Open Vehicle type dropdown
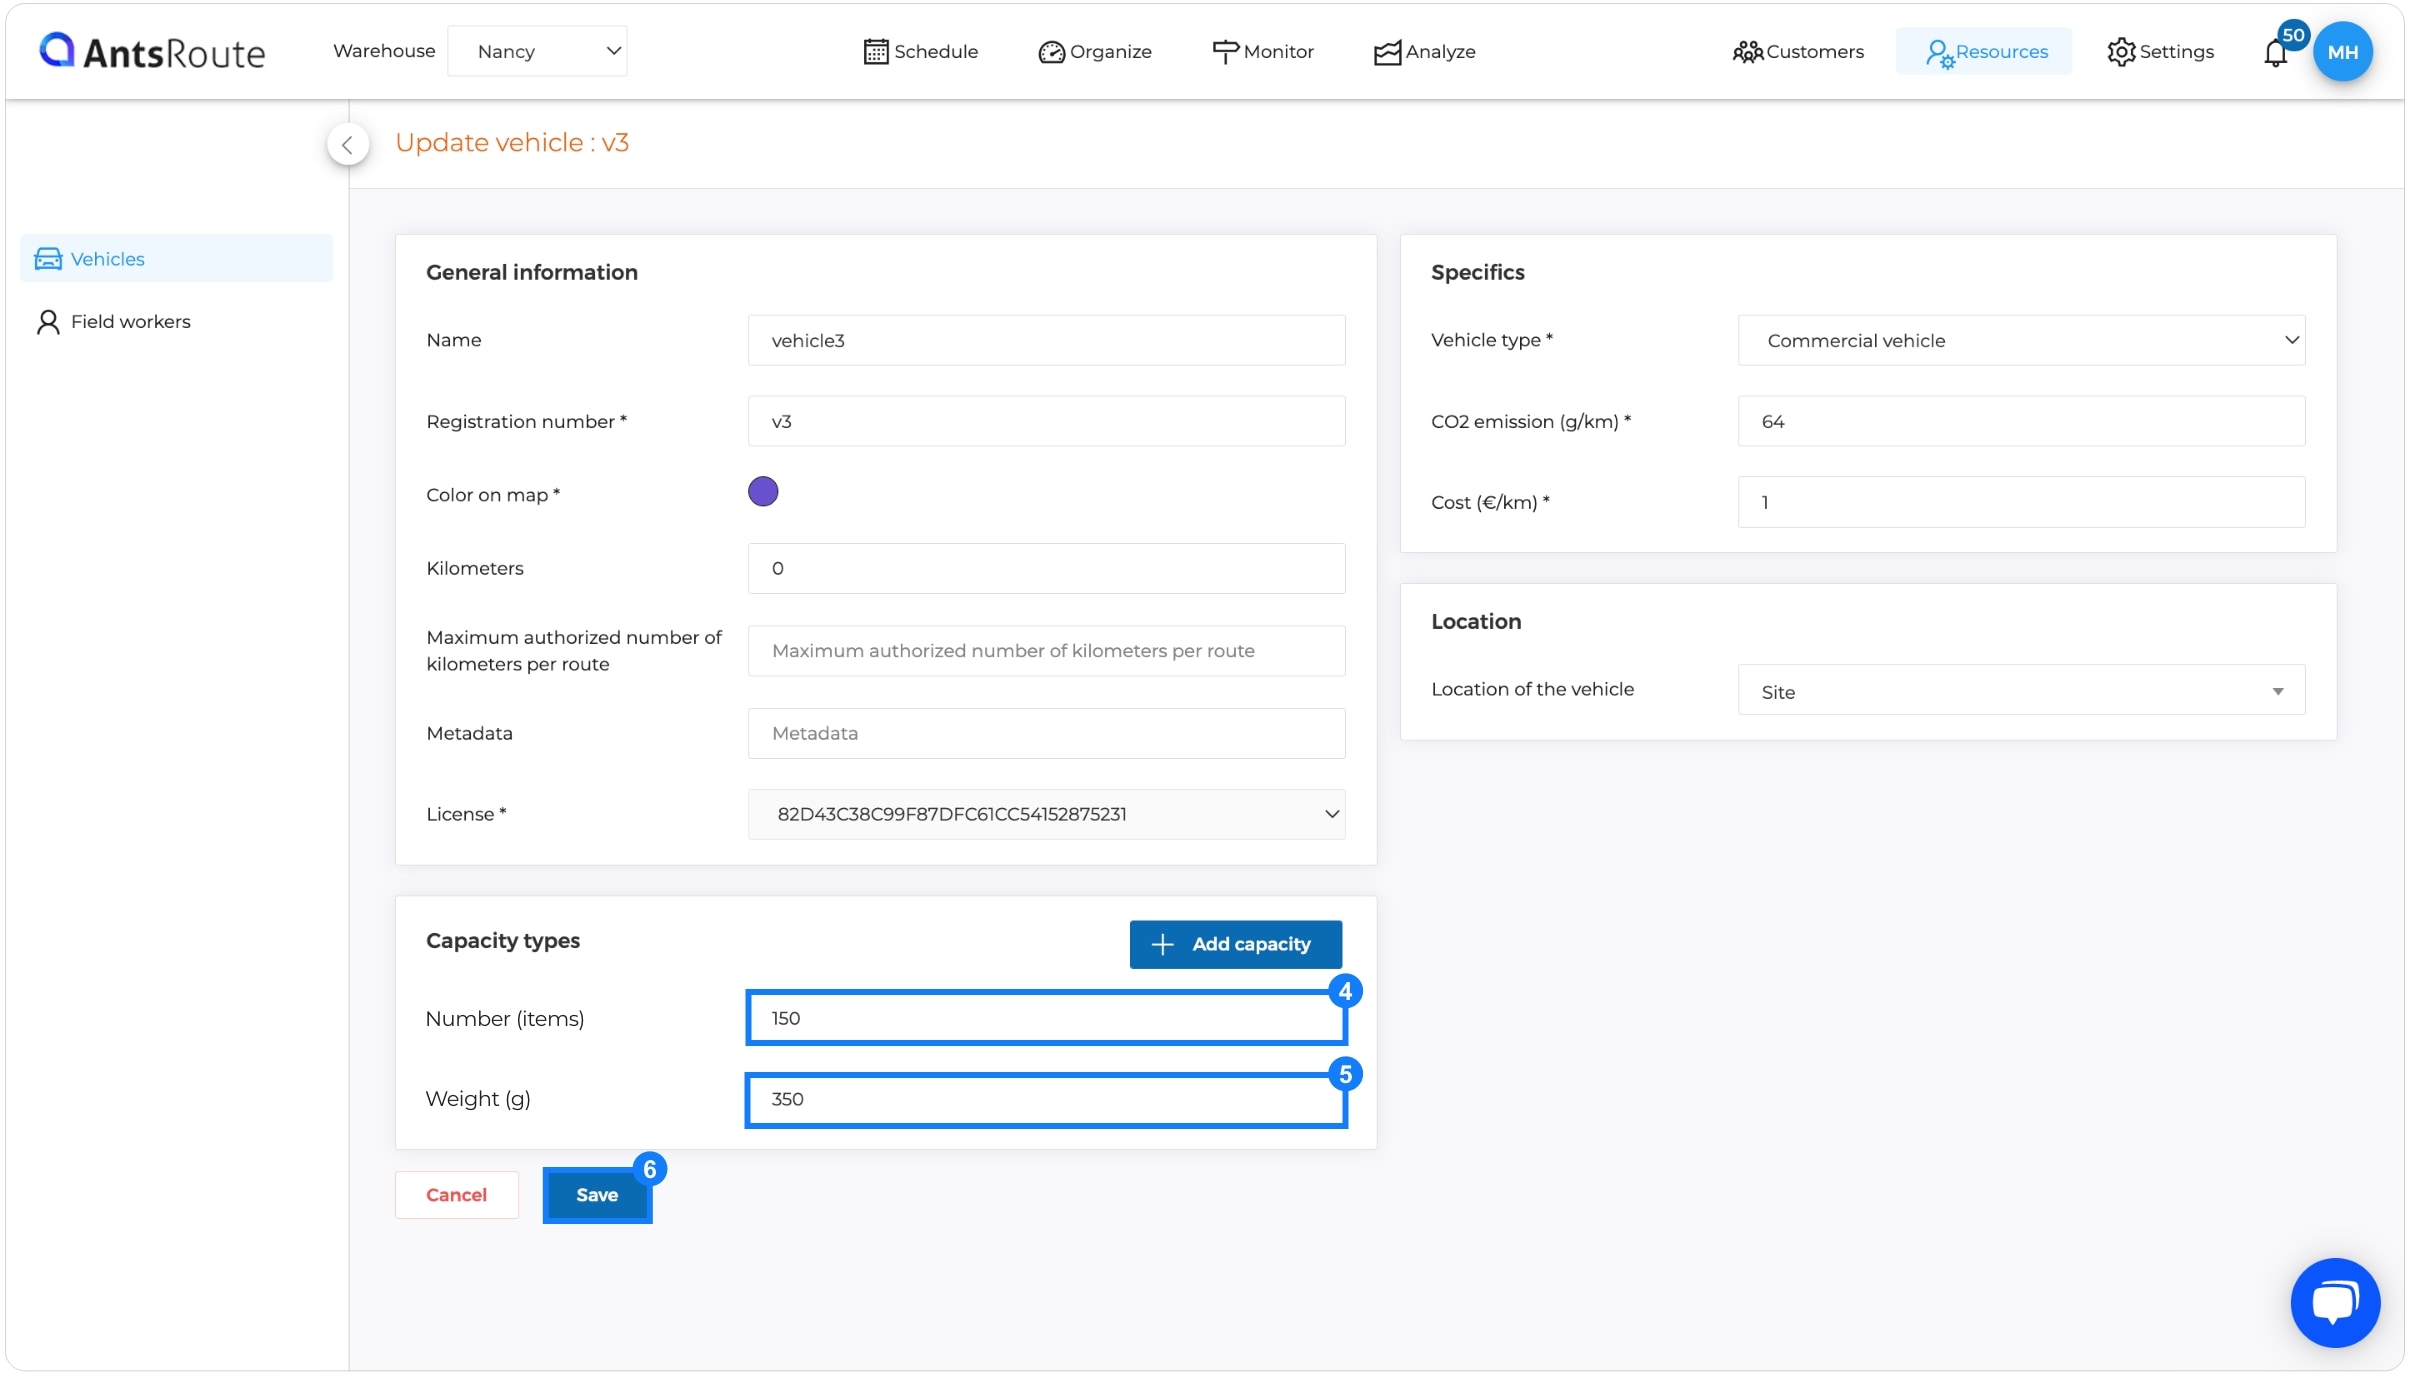2410x1374 pixels. pos(2021,340)
